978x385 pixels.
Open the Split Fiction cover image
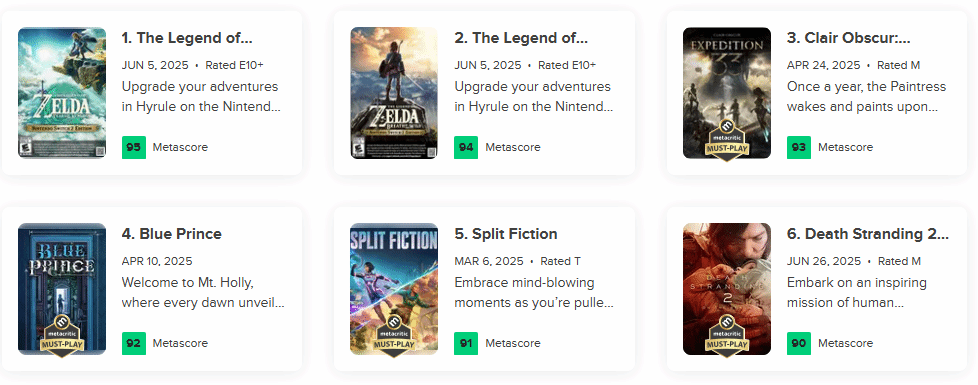[x=394, y=289]
